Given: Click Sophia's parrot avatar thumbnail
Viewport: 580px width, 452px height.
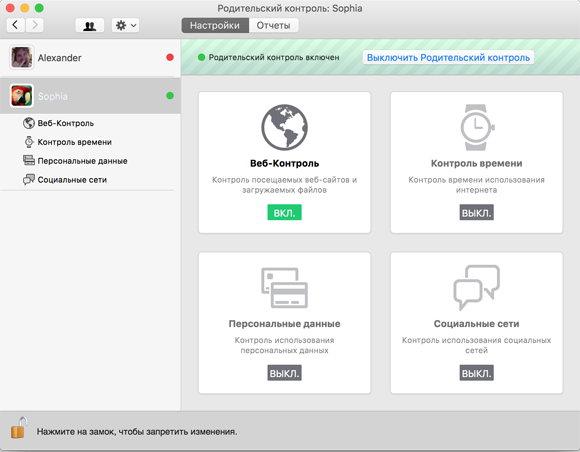Looking at the screenshot, I should click(x=21, y=96).
